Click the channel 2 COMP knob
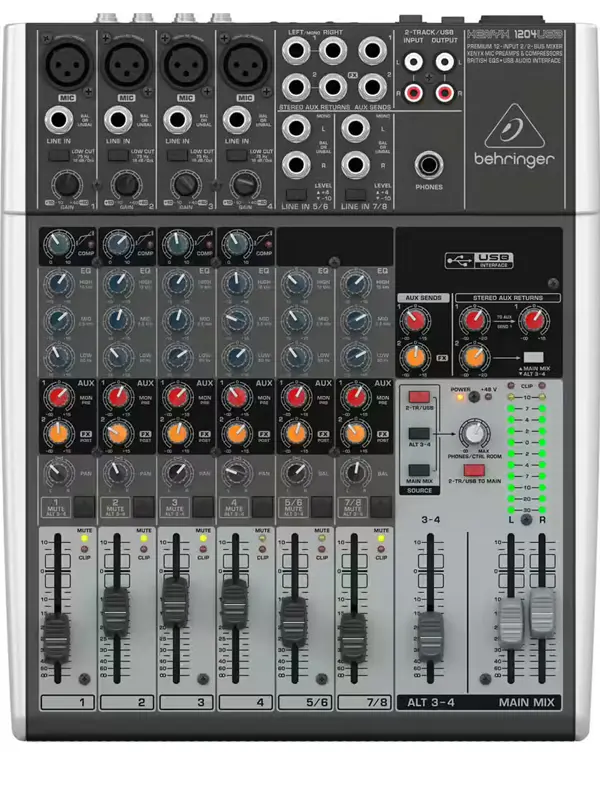The height and width of the screenshot is (800, 600). tap(118, 244)
